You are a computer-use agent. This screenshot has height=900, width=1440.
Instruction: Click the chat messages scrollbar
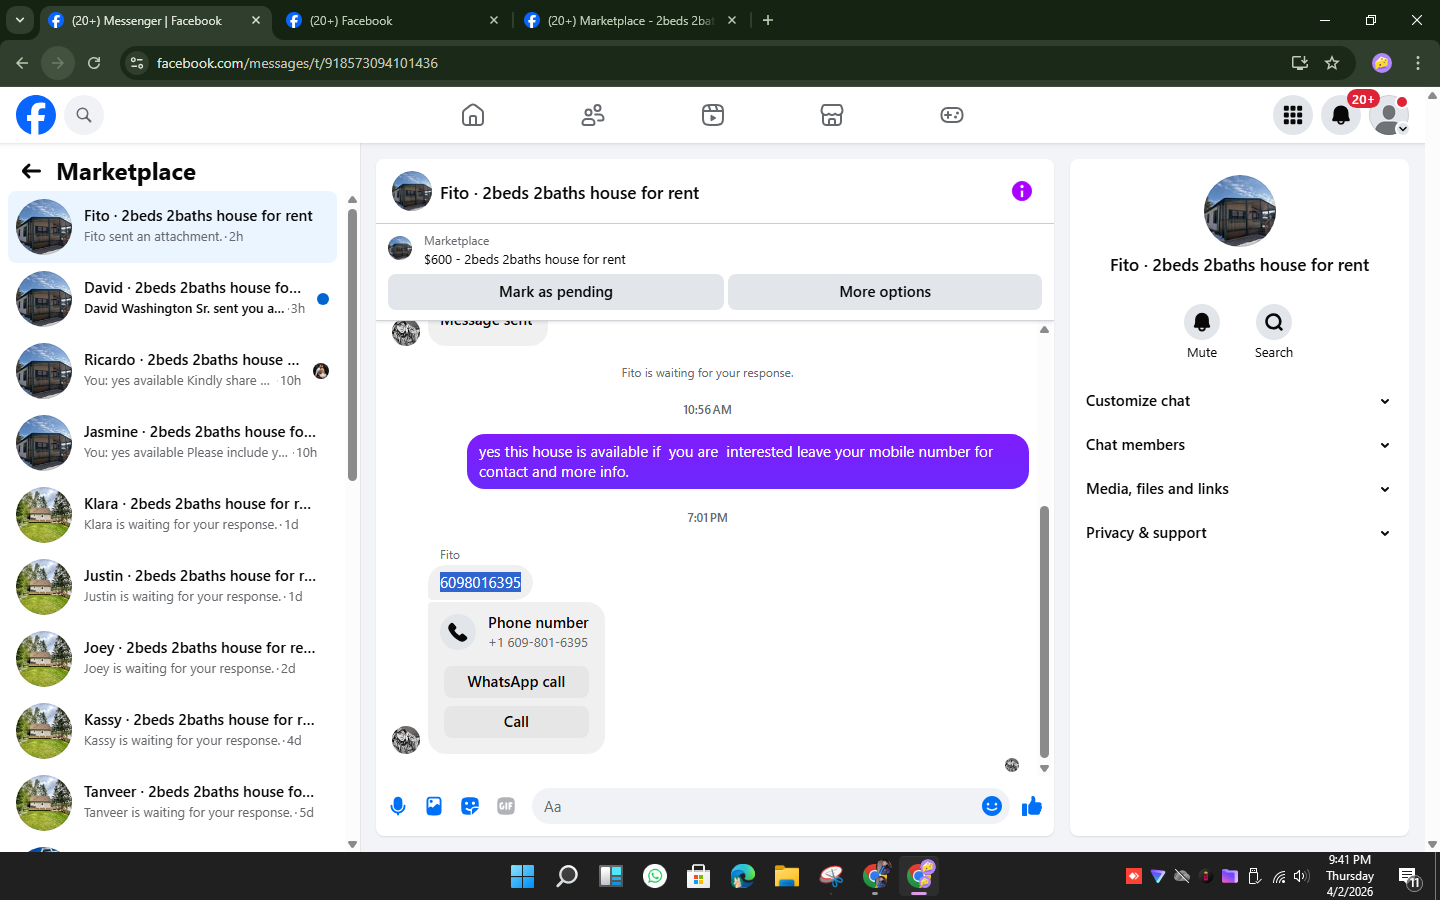(1044, 632)
